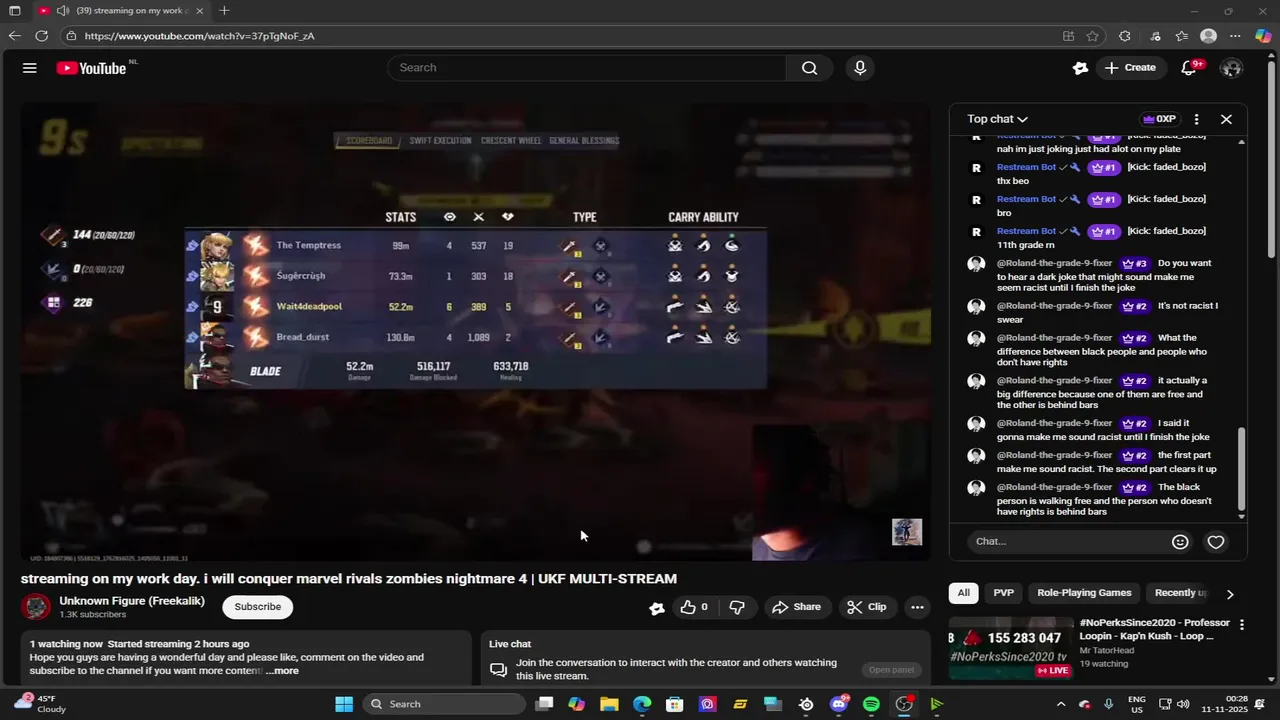Select the Role-Playing Games chip

(x=1084, y=593)
